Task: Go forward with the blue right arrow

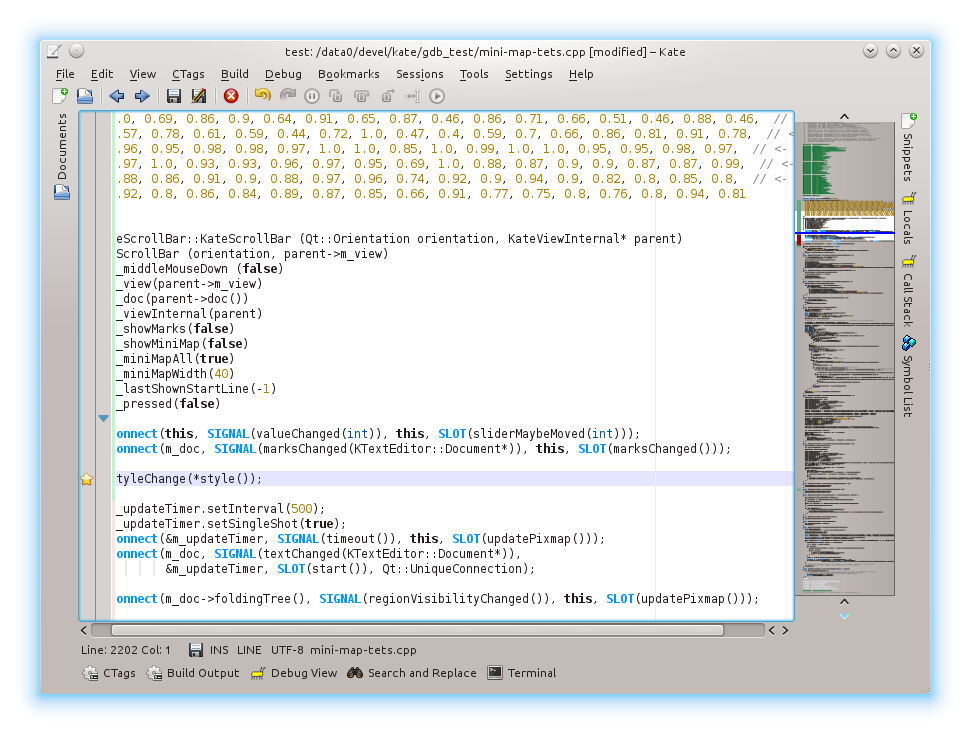Action: click(x=142, y=96)
